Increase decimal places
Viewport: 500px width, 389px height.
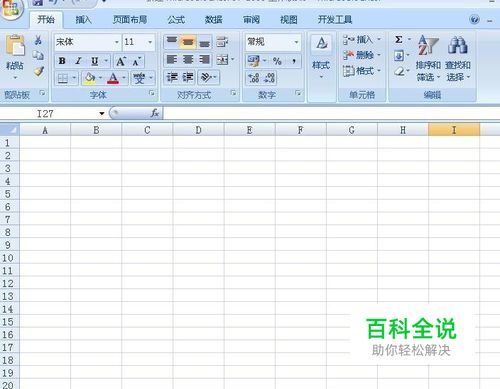(x=253, y=78)
